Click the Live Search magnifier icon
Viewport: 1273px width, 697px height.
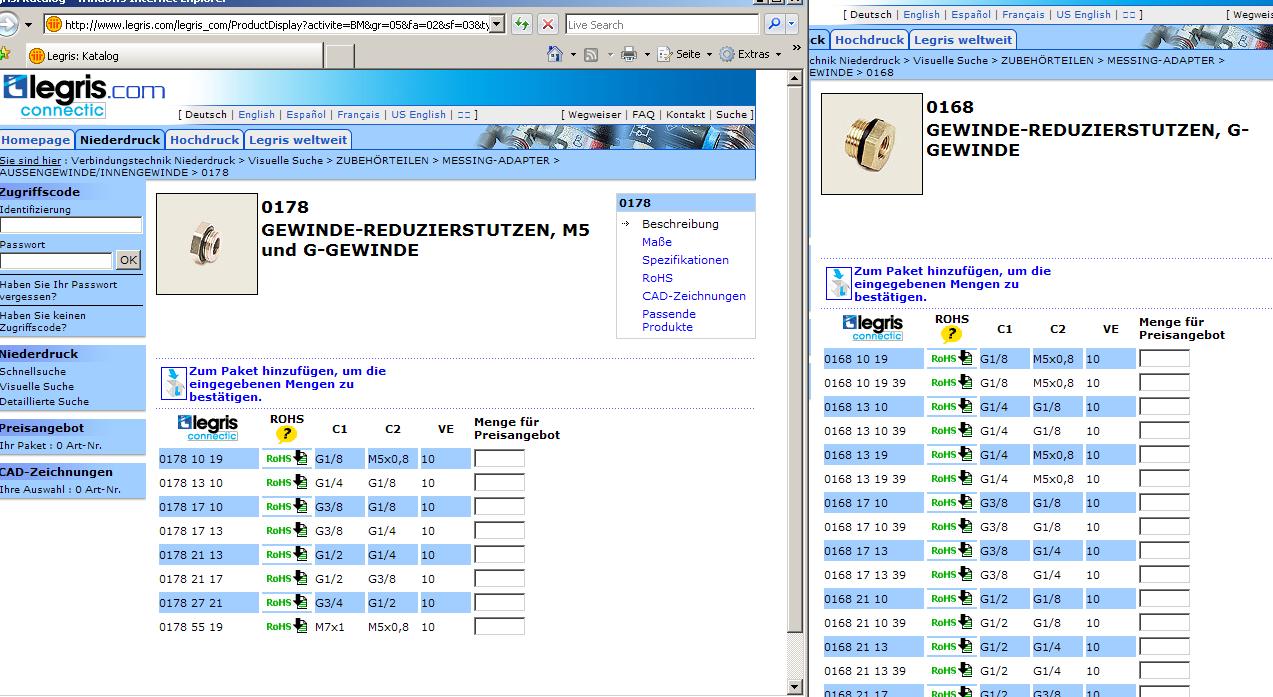(774, 24)
